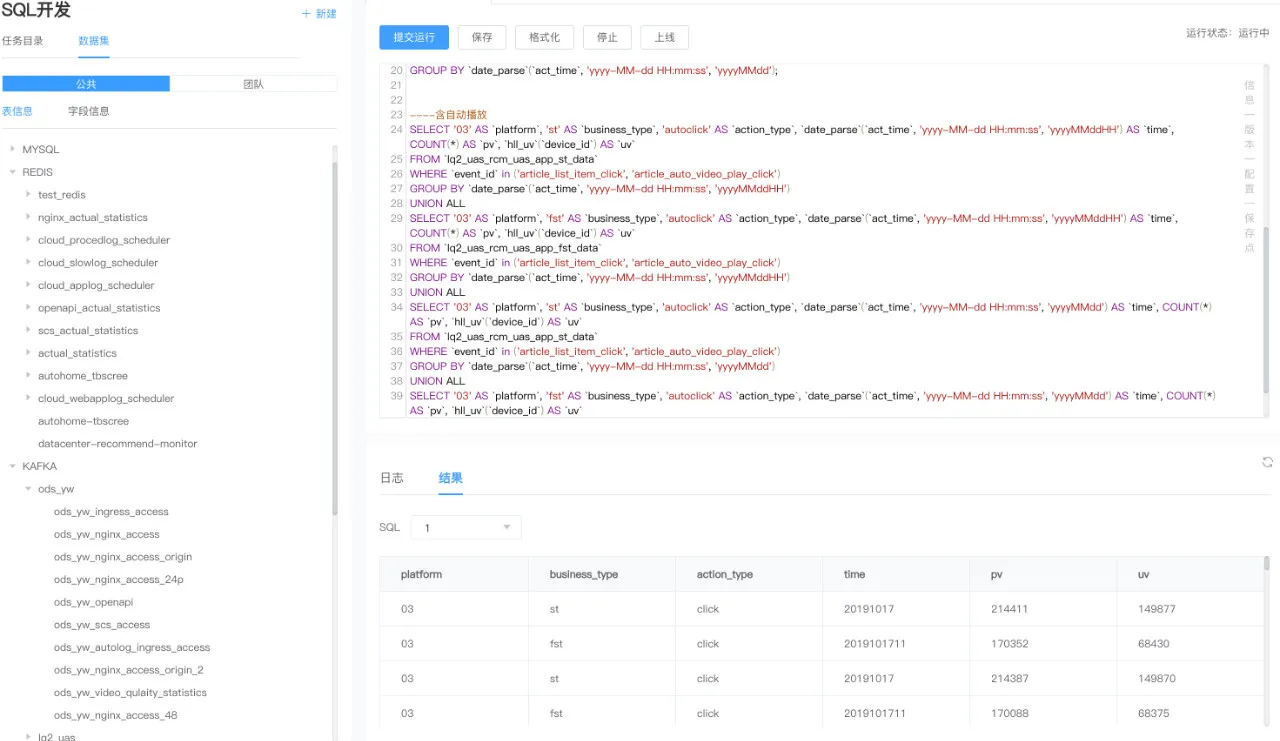Expand the scs_actual_statistics node

[x=28, y=330]
